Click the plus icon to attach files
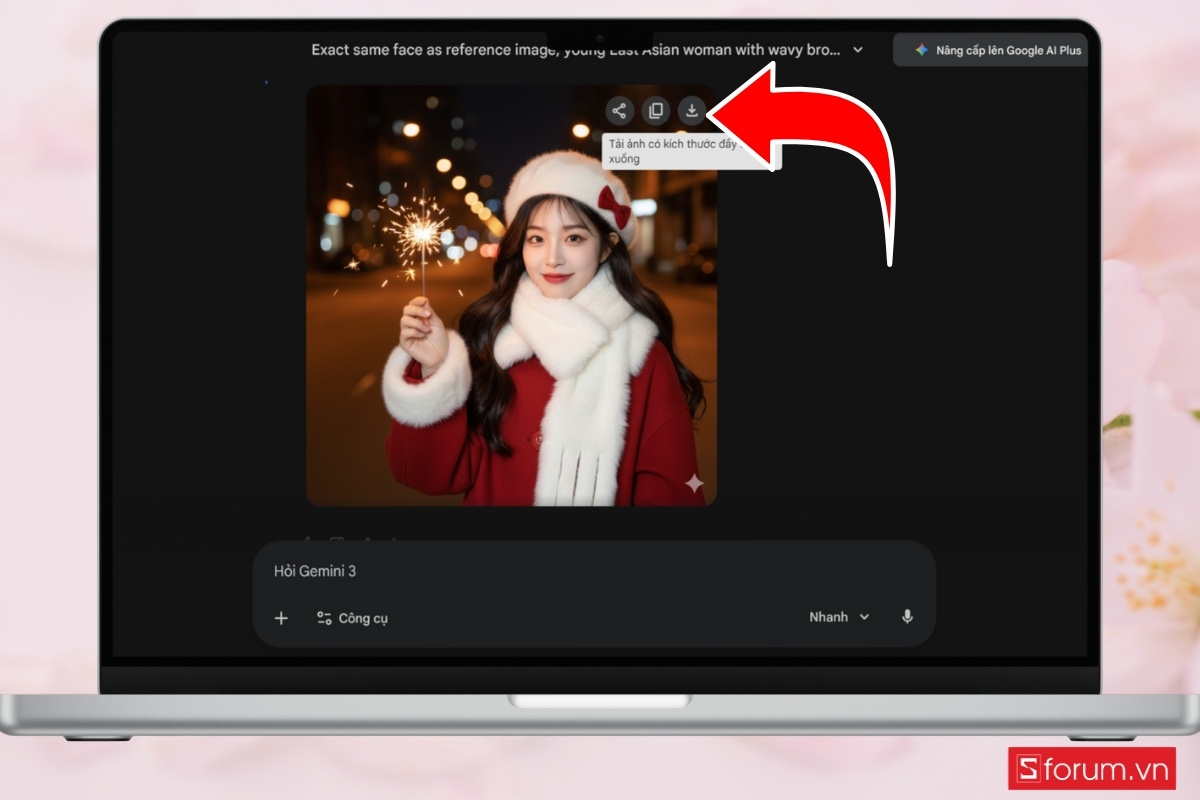Image resolution: width=1200 pixels, height=800 pixels. [281, 618]
